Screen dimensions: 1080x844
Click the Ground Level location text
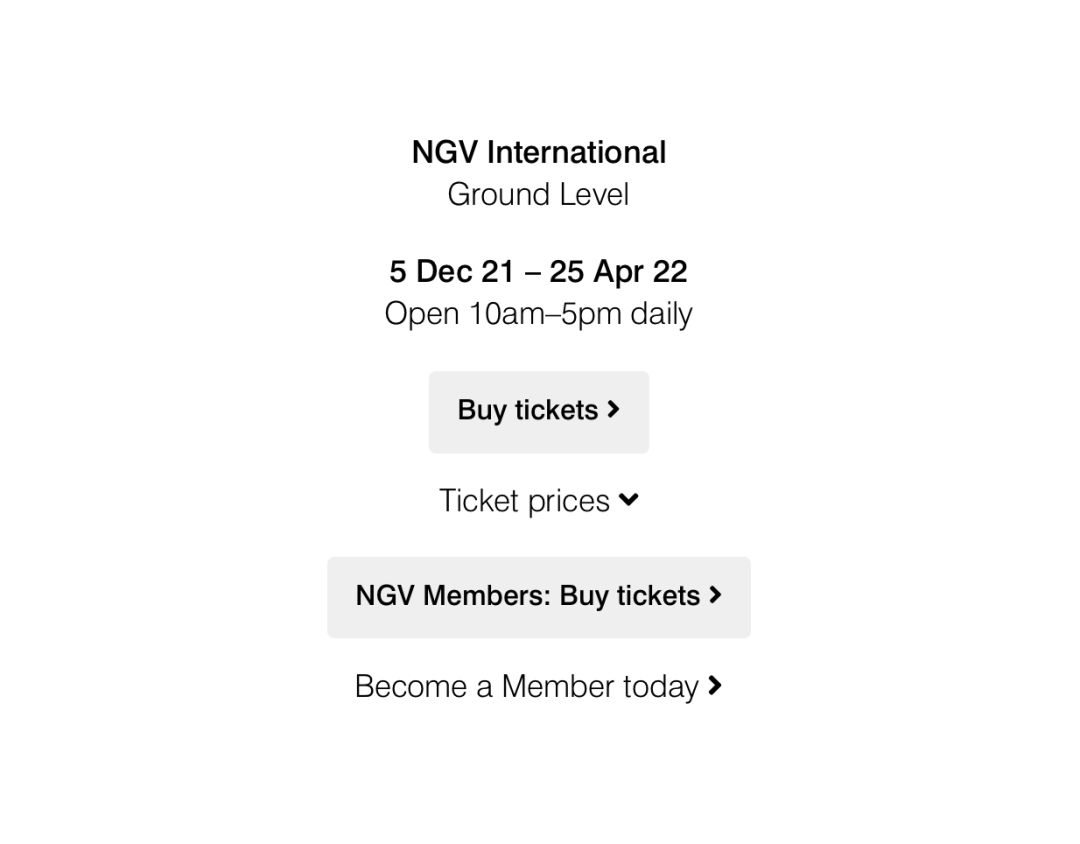click(x=538, y=194)
